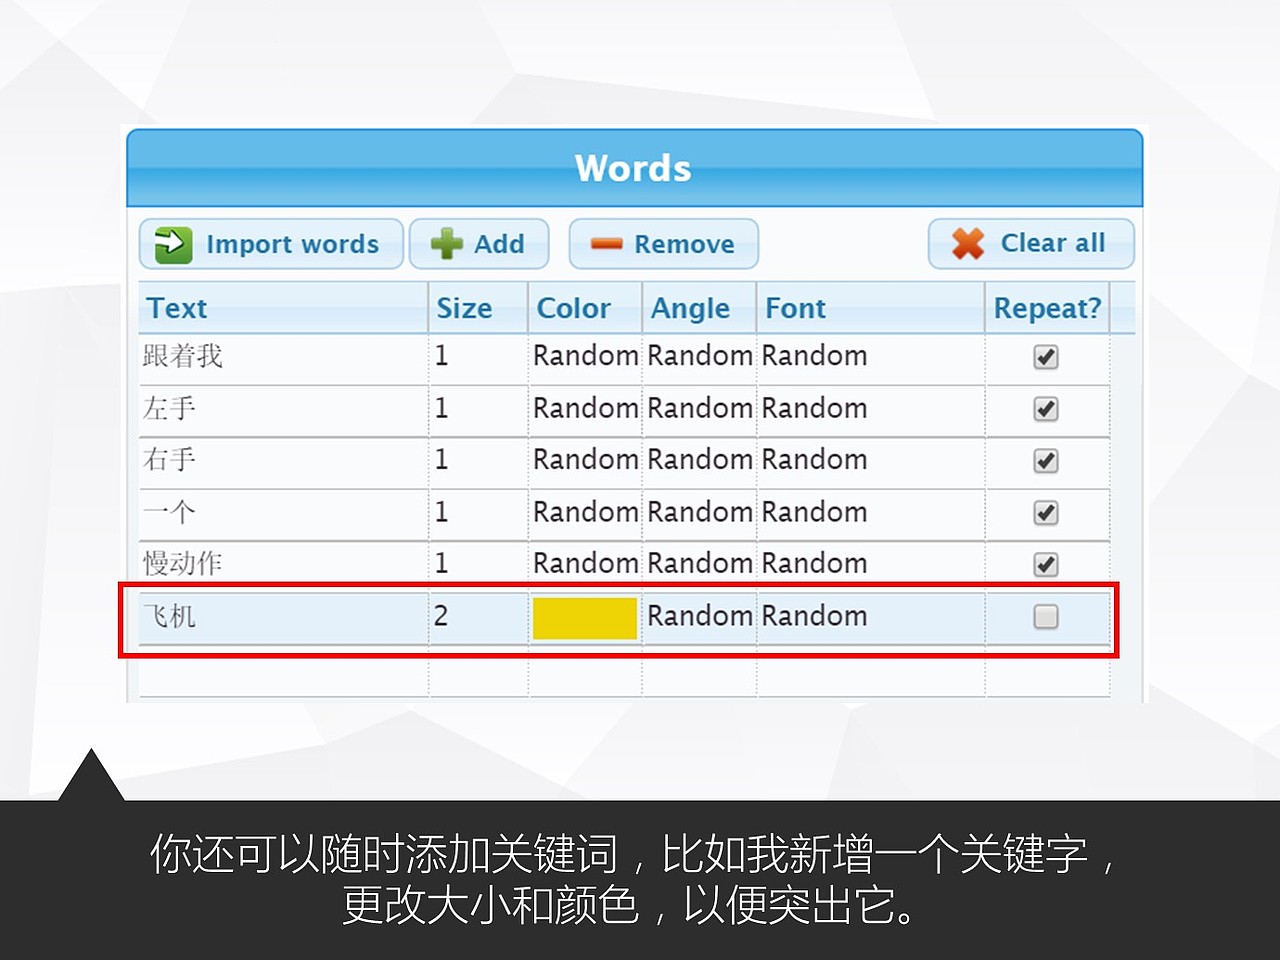This screenshot has height=960, width=1280.
Task: Toggle the Repeat checkbox for 慢动作
Action: tap(1046, 564)
